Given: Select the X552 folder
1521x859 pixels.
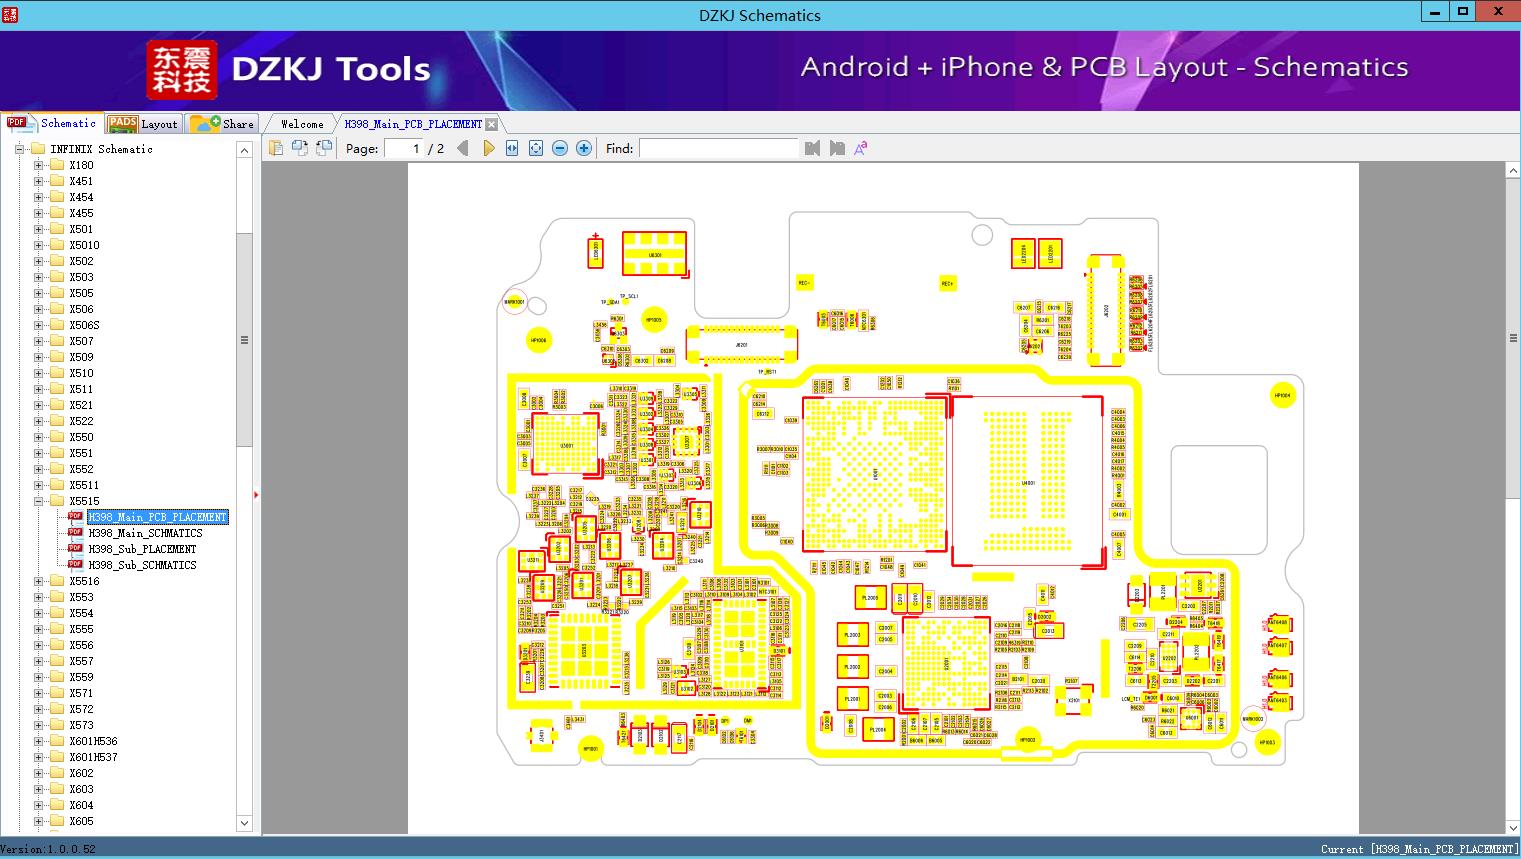Looking at the screenshot, I should click(x=81, y=469).
